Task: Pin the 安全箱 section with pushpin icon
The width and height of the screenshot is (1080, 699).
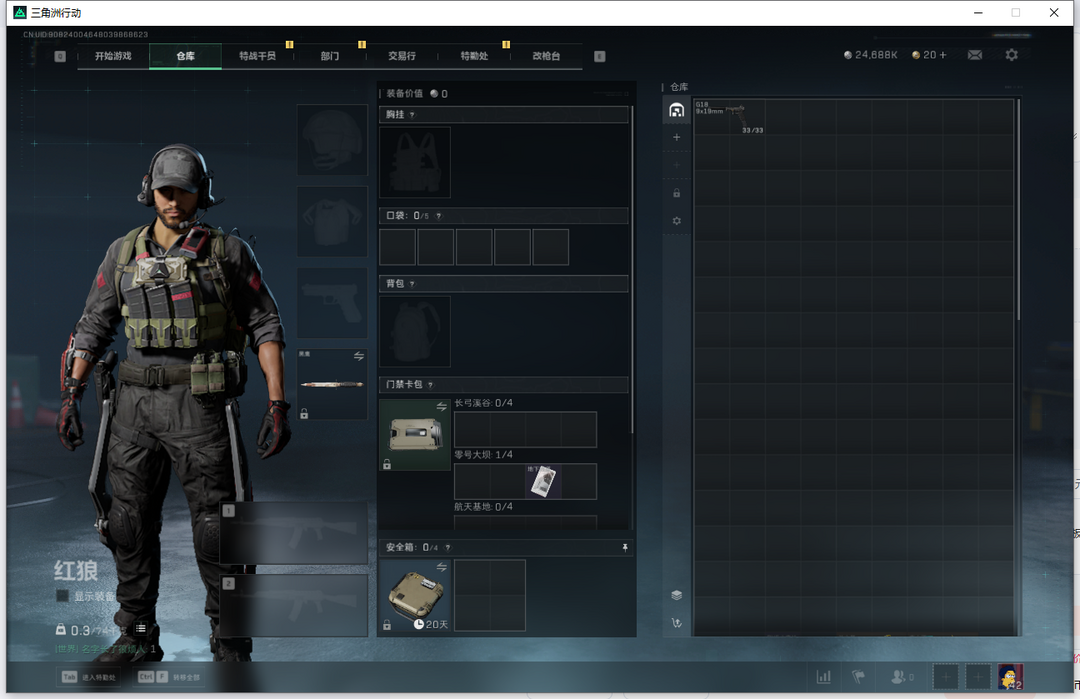Action: (626, 548)
